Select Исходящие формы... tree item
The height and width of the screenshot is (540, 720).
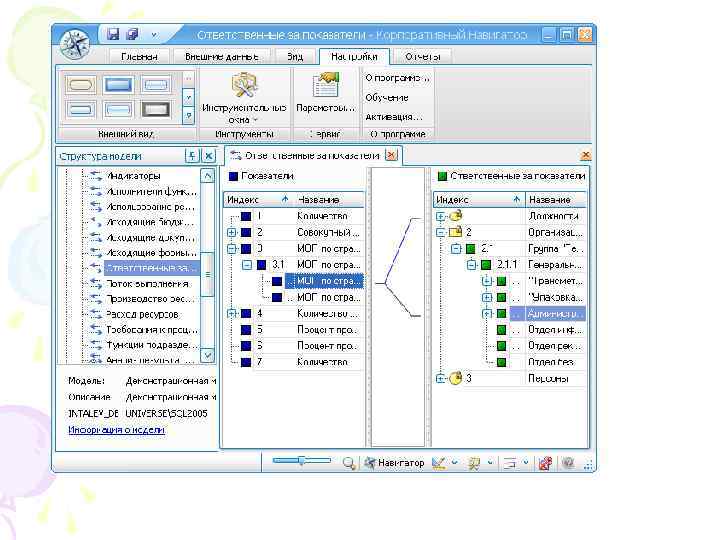click(151, 253)
